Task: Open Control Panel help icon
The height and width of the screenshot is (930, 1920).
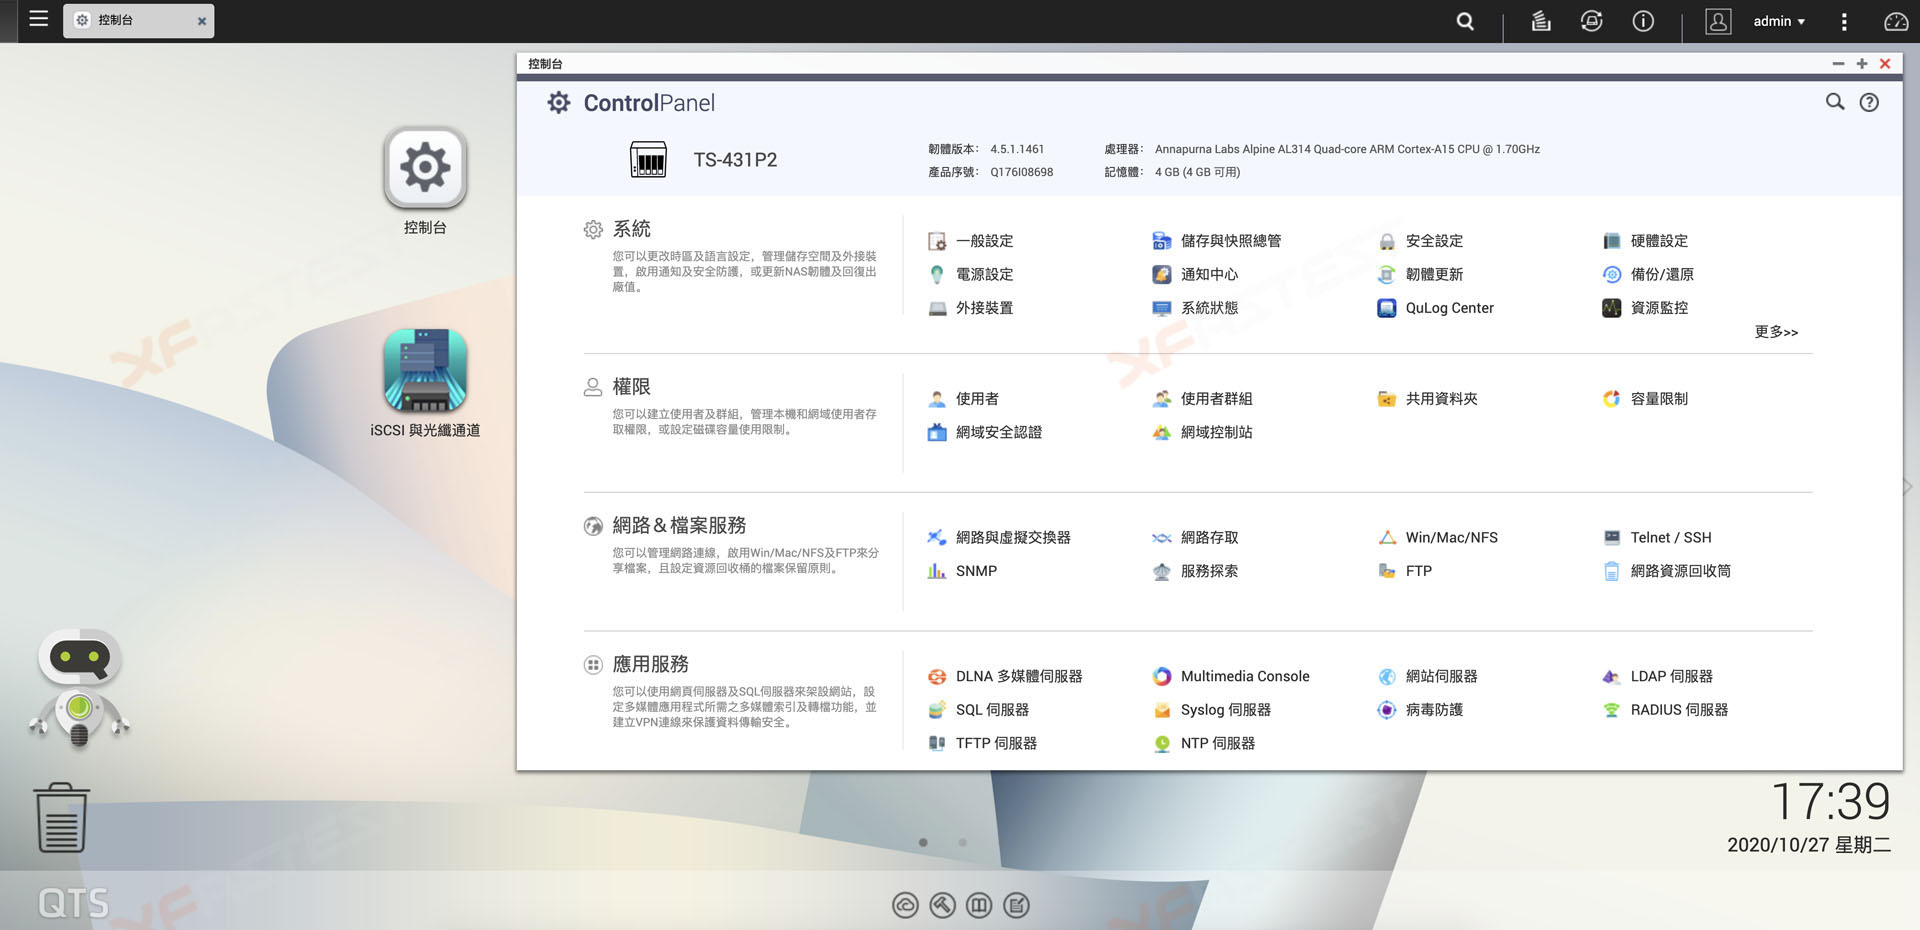Action: coord(1869,102)
